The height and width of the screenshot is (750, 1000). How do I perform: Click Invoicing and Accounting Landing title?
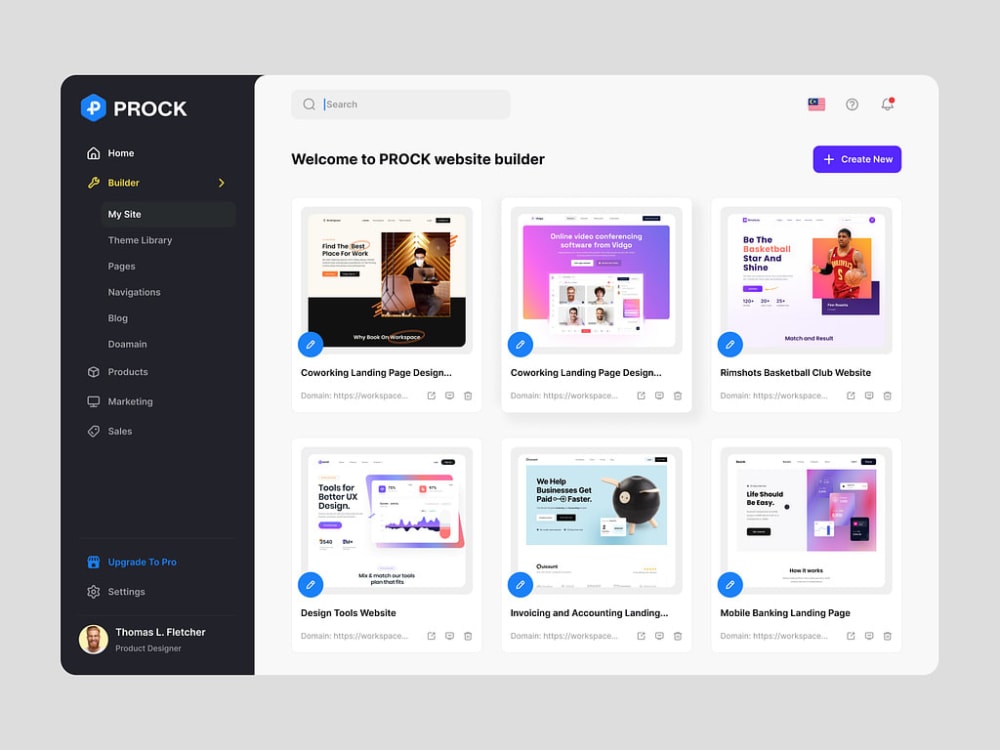tap(589, 613)
